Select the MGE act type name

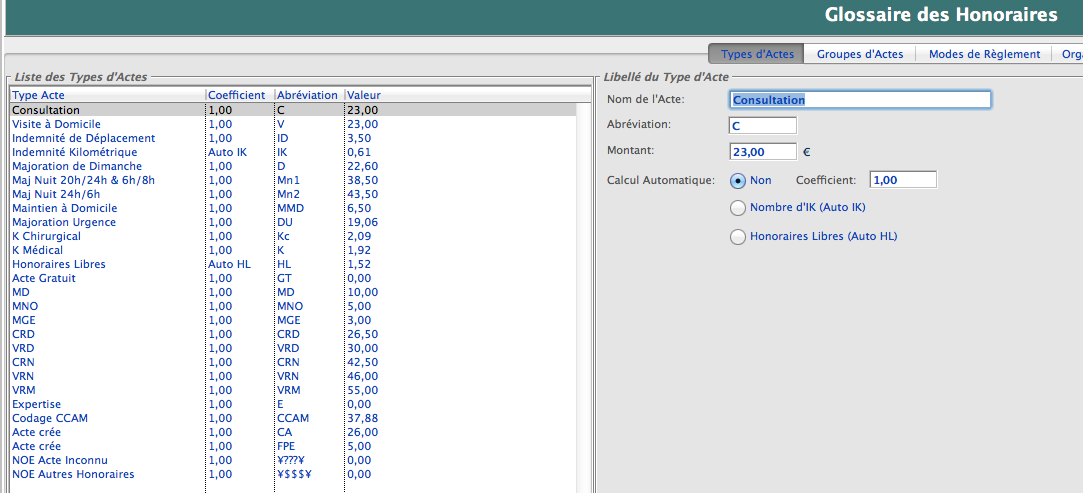pos(23,320)
